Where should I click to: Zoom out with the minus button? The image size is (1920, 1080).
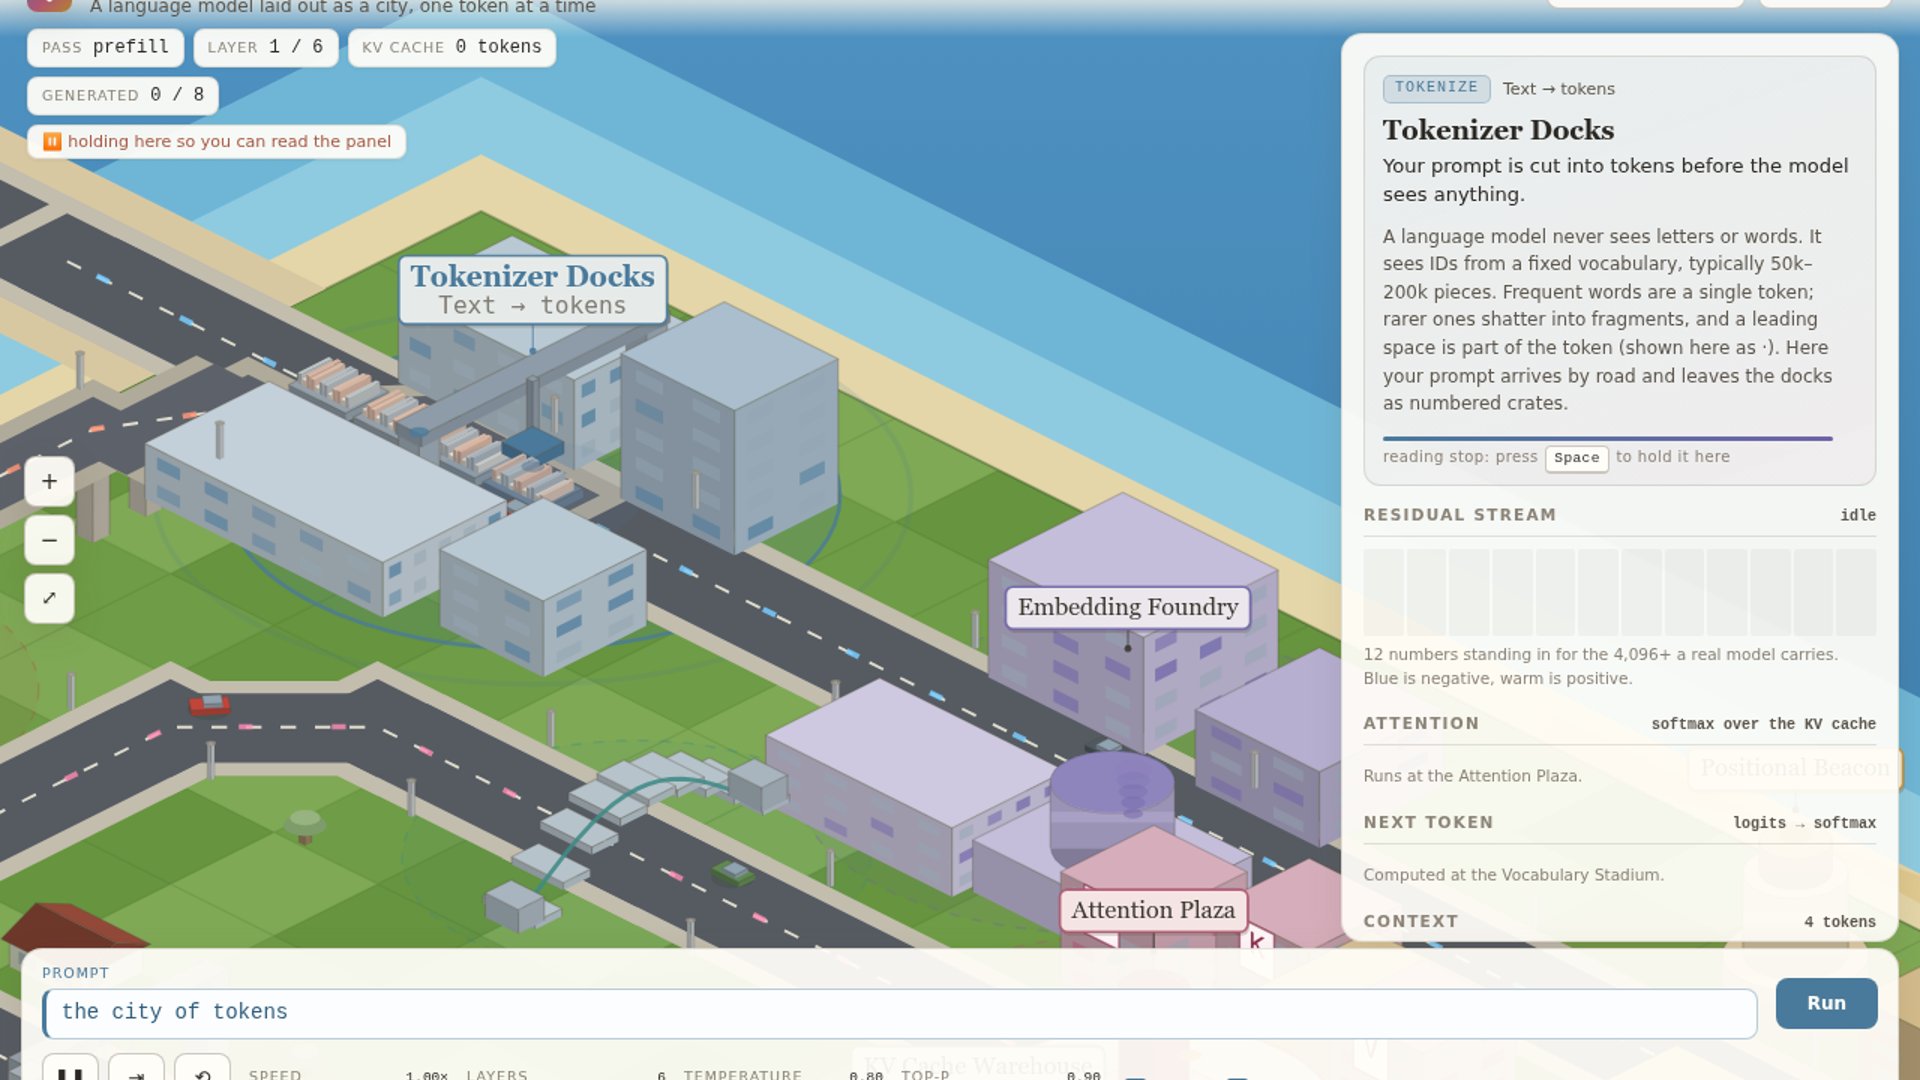pyautogui.click(x=49, y=540)
